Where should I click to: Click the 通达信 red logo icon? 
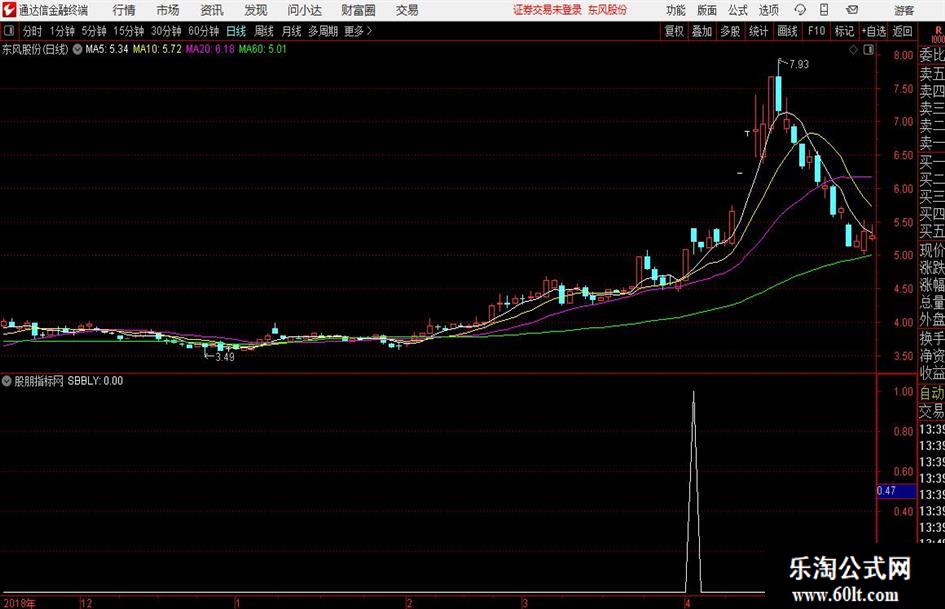9,10
